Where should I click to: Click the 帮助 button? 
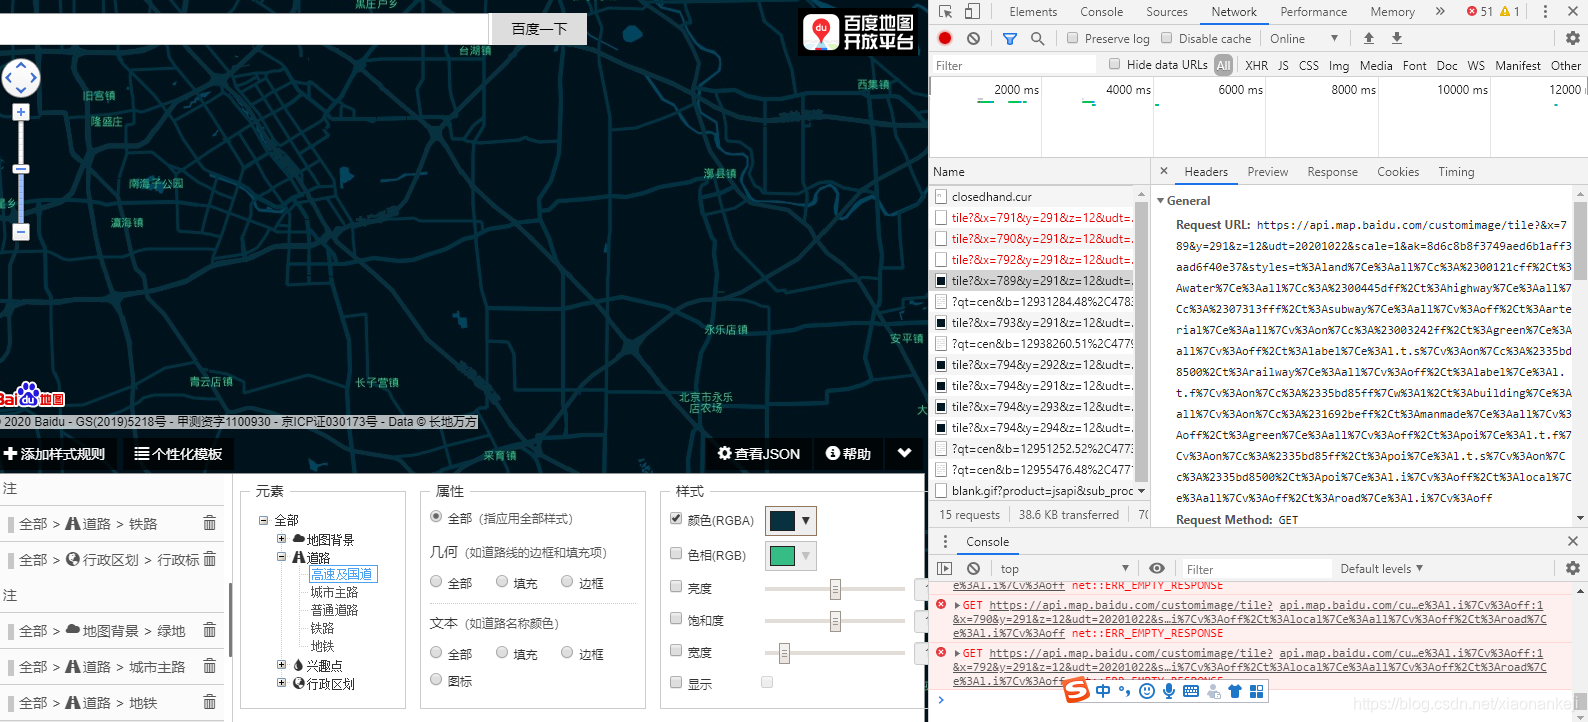click(x=848, y=454)
